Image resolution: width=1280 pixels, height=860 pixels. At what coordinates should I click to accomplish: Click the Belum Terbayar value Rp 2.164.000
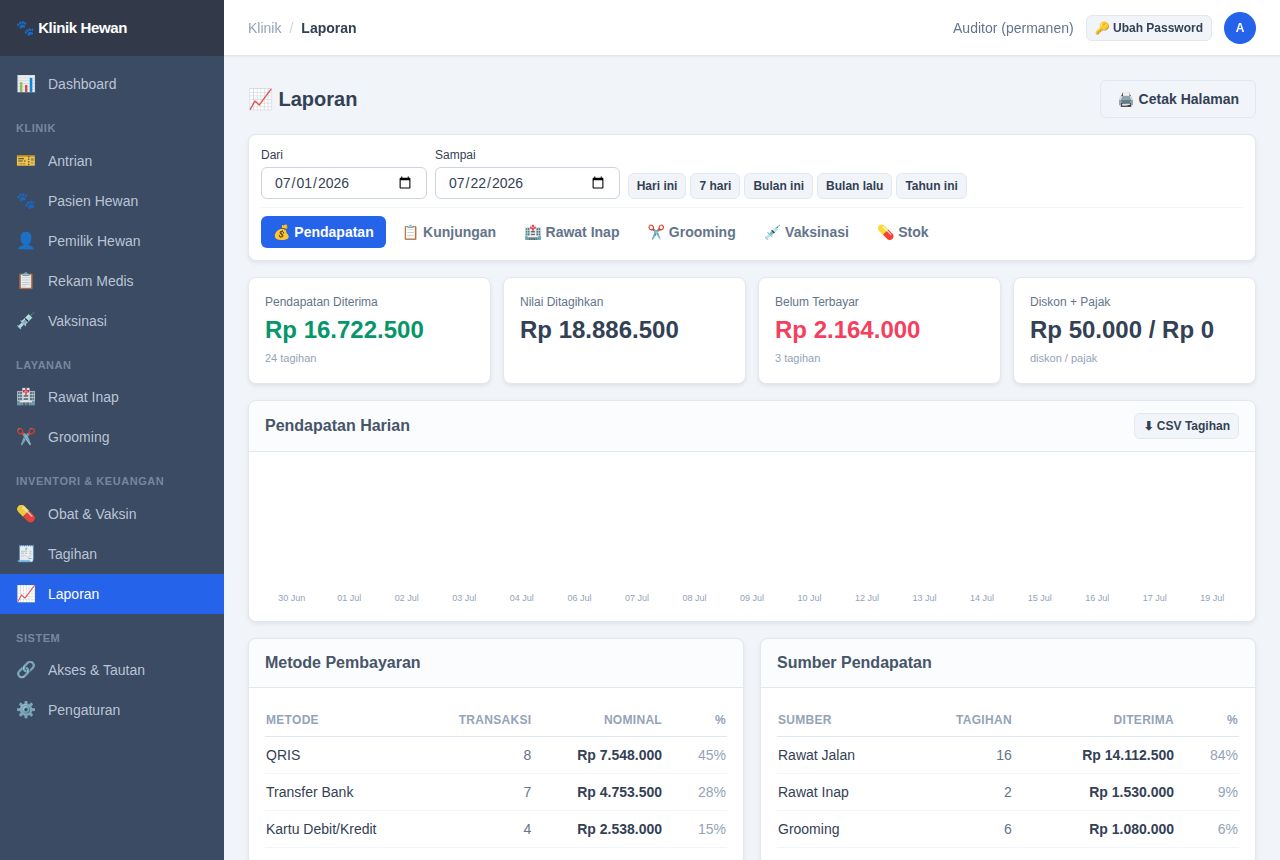tap(847, 330)
